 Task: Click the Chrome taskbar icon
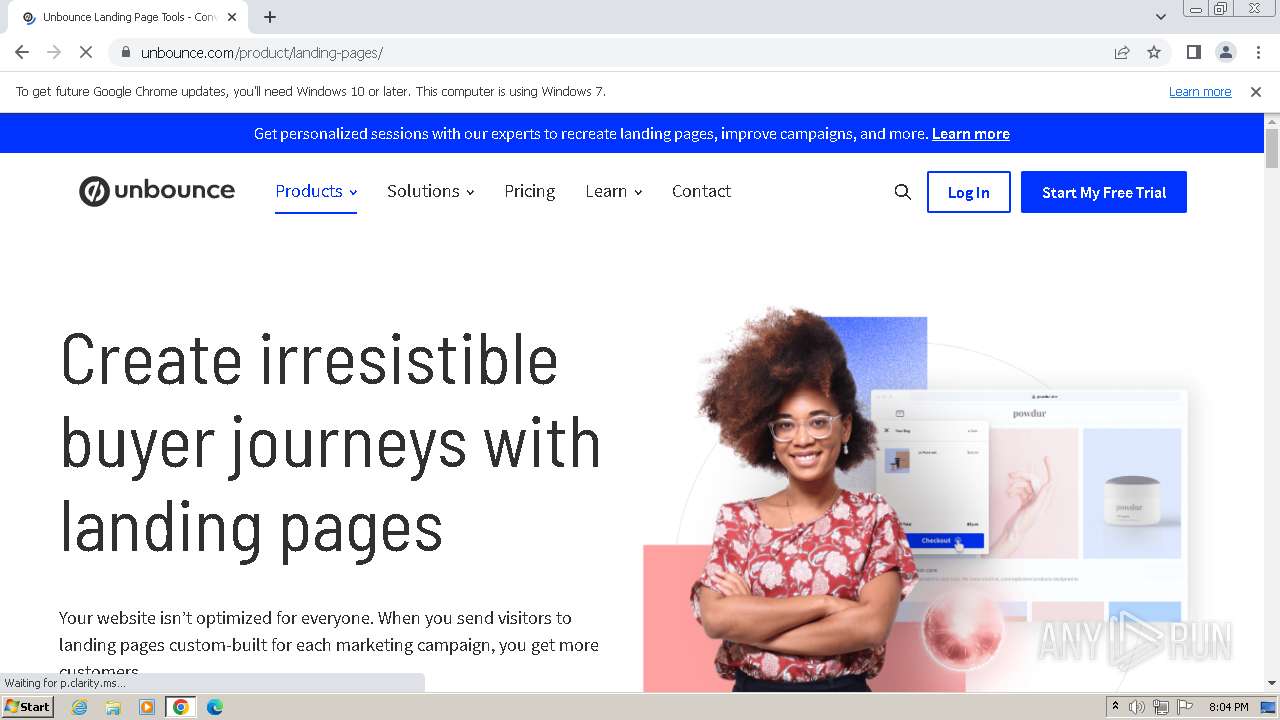coord(181,706)
